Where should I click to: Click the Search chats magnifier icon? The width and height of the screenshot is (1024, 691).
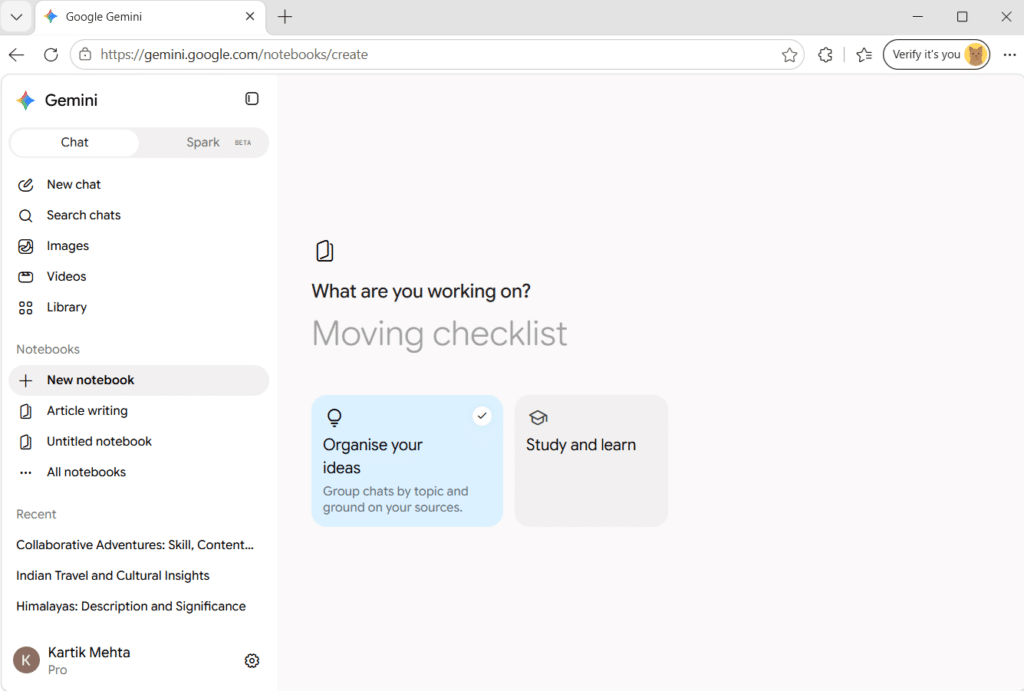(25, 216)
